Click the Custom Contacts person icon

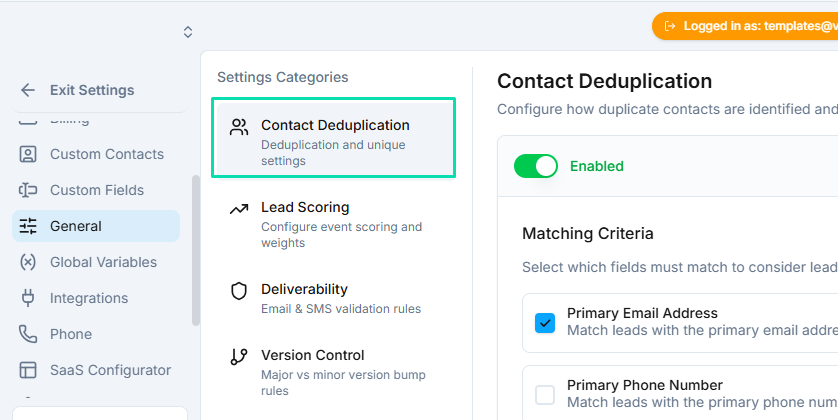[28, 154]
